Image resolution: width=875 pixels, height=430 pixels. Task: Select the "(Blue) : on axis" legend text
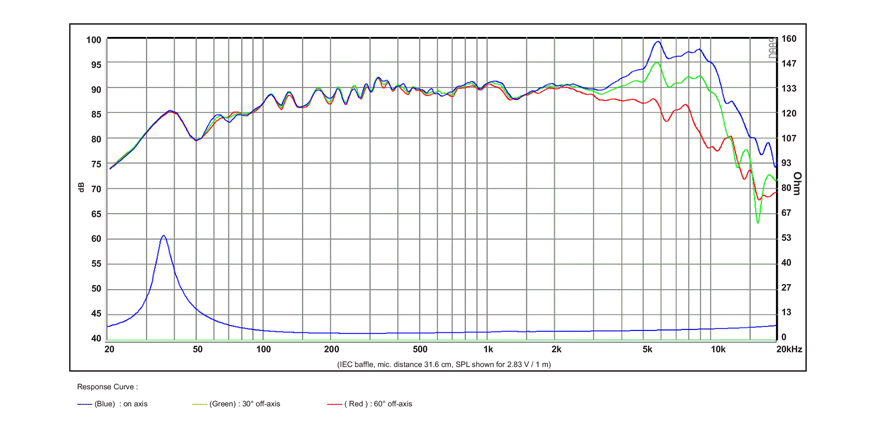(x=121, y=404)
